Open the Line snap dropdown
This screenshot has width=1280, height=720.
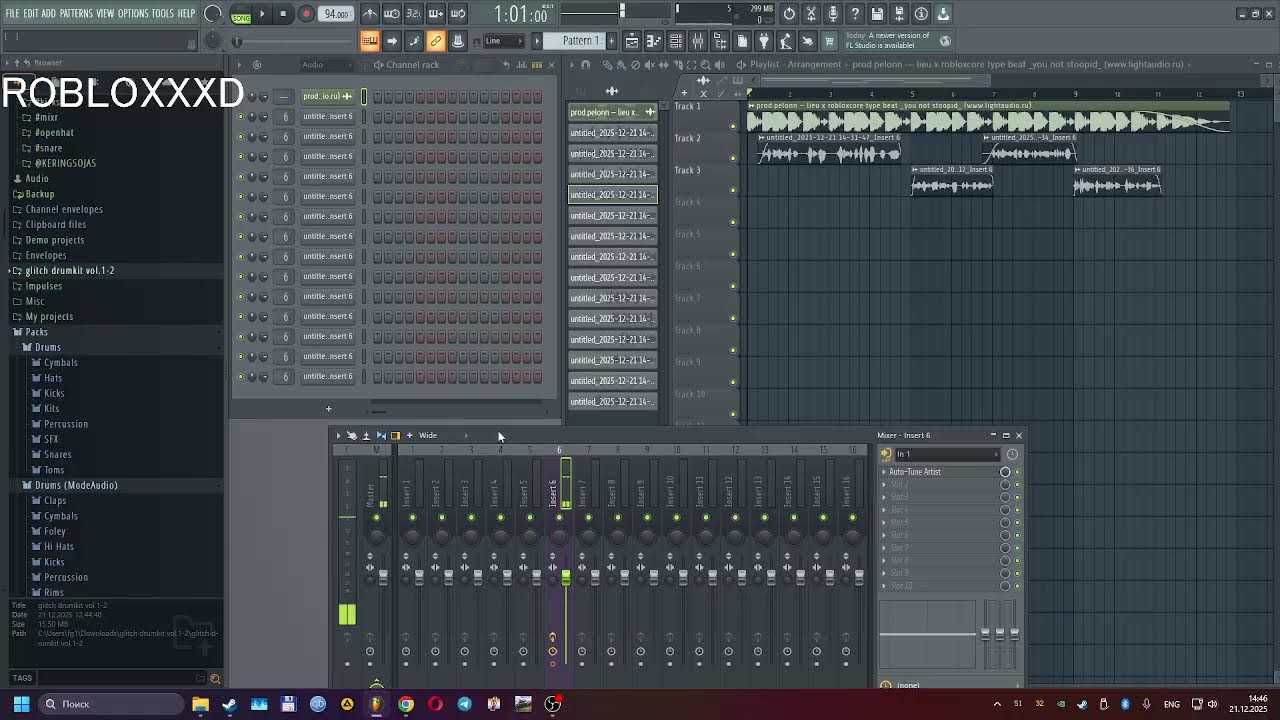504,41
